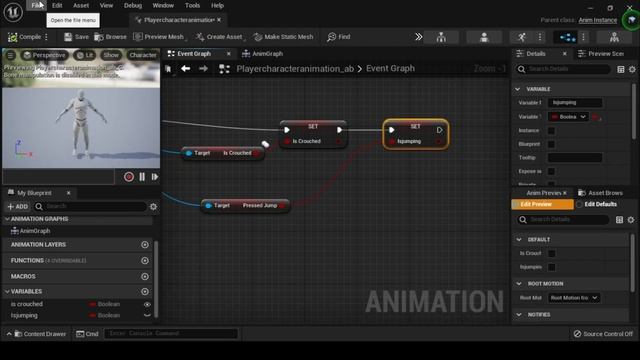Step preview forward one frame
This screenshot has width=640, height=360.
point(155,177)
